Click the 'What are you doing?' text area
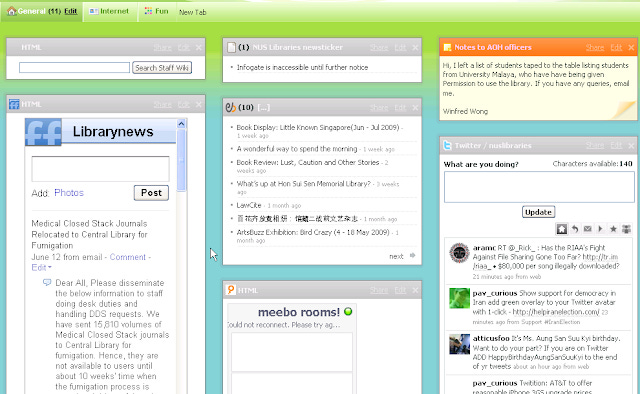 (539, 187)
